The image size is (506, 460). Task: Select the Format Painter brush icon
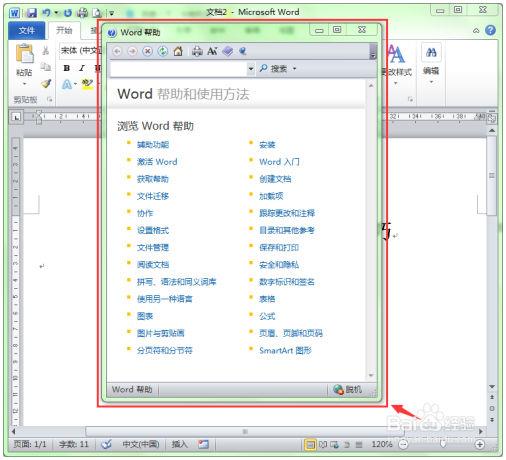[x=46, y=83]
